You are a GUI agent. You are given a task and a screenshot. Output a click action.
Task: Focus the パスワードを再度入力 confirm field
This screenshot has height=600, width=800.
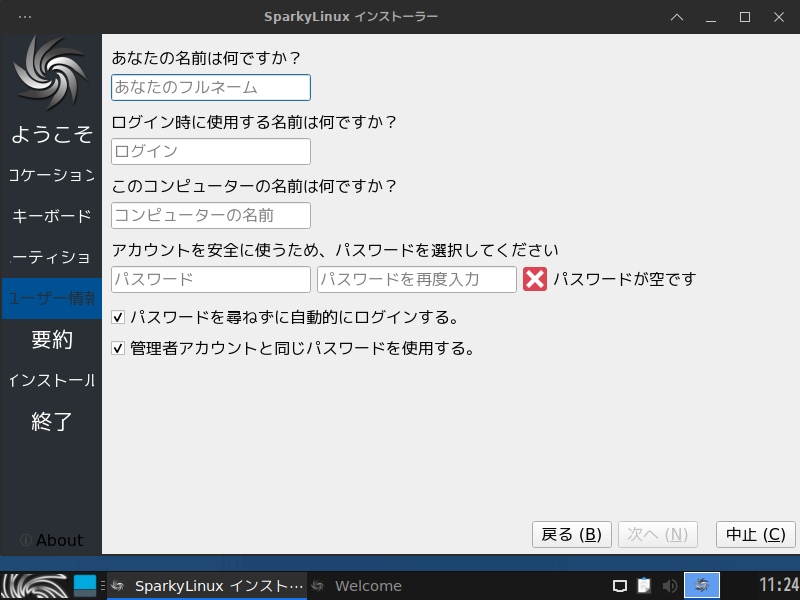click(x=417, y=280)
